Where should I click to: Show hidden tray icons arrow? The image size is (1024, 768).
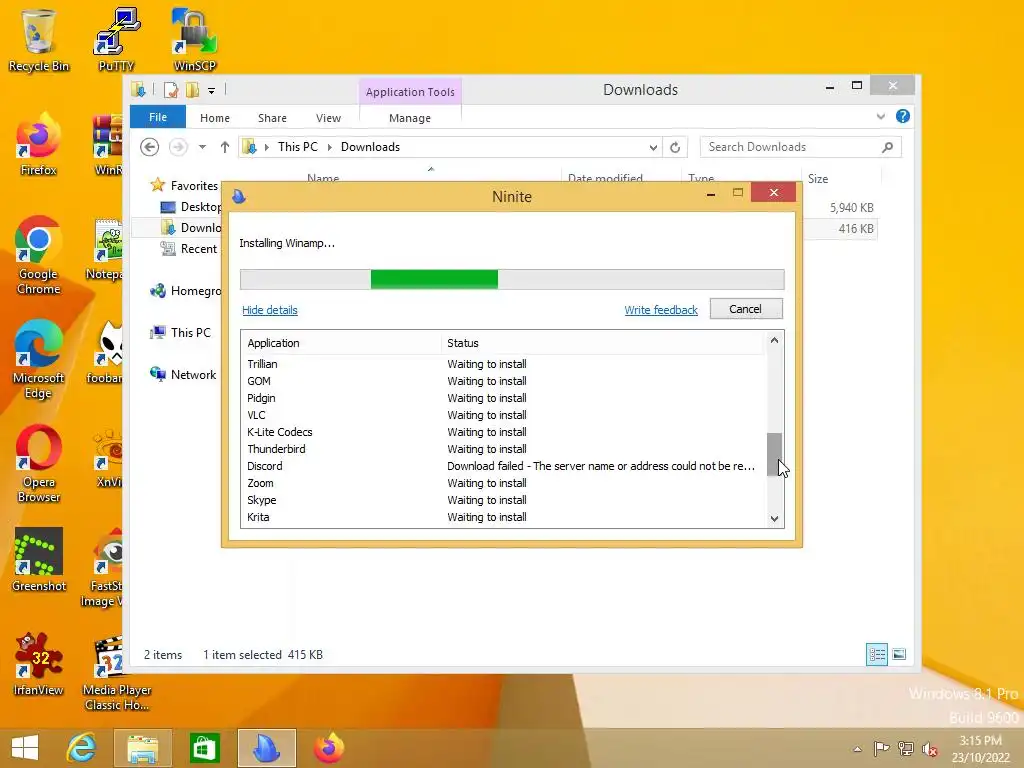[857, 749]
